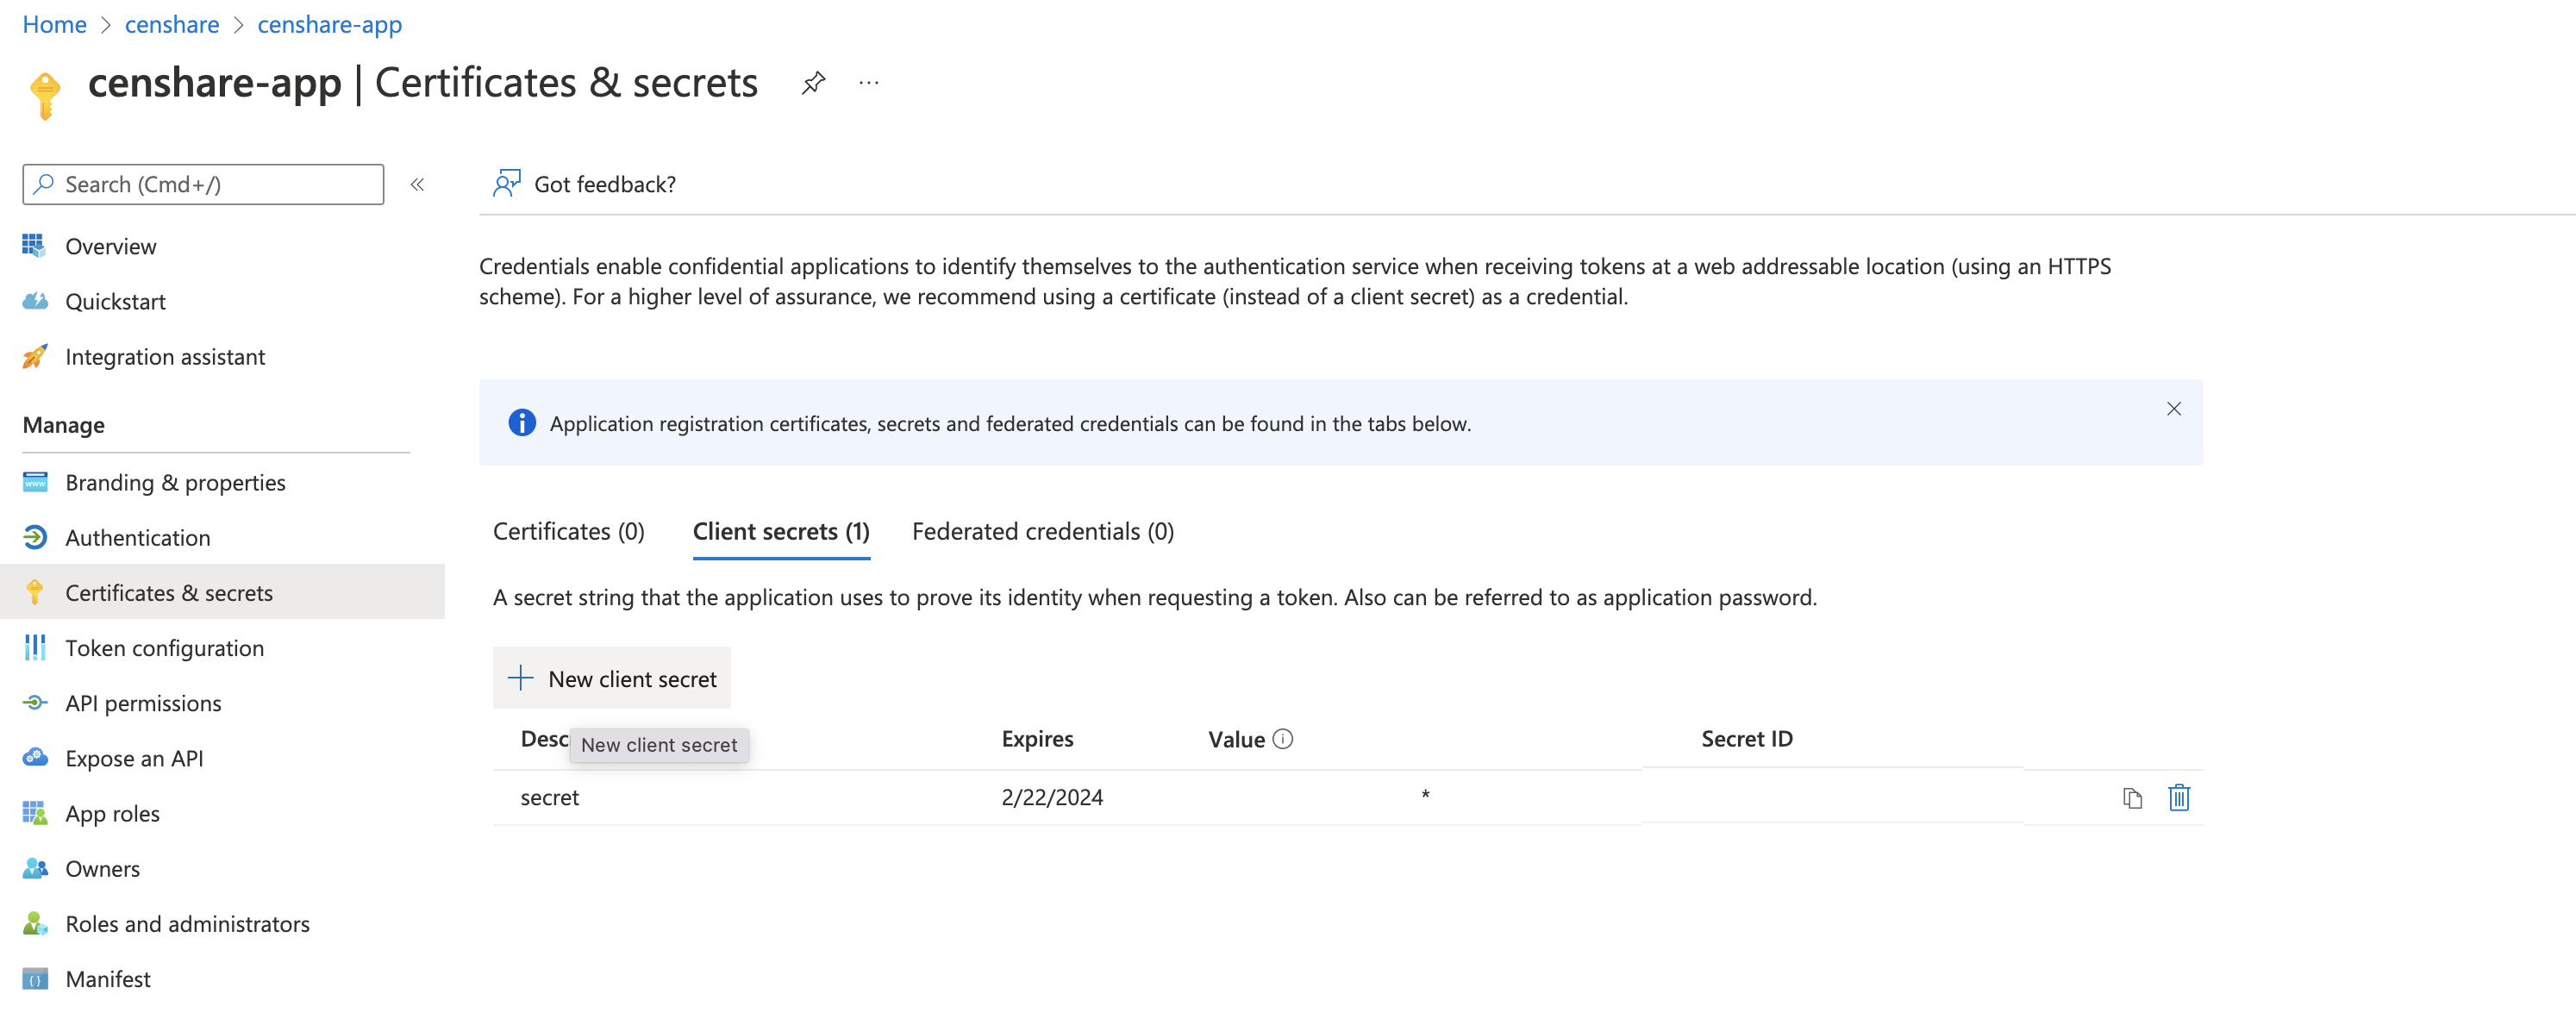Copy the secret value to clipboard
2576x1019 pixels.
2132,798
